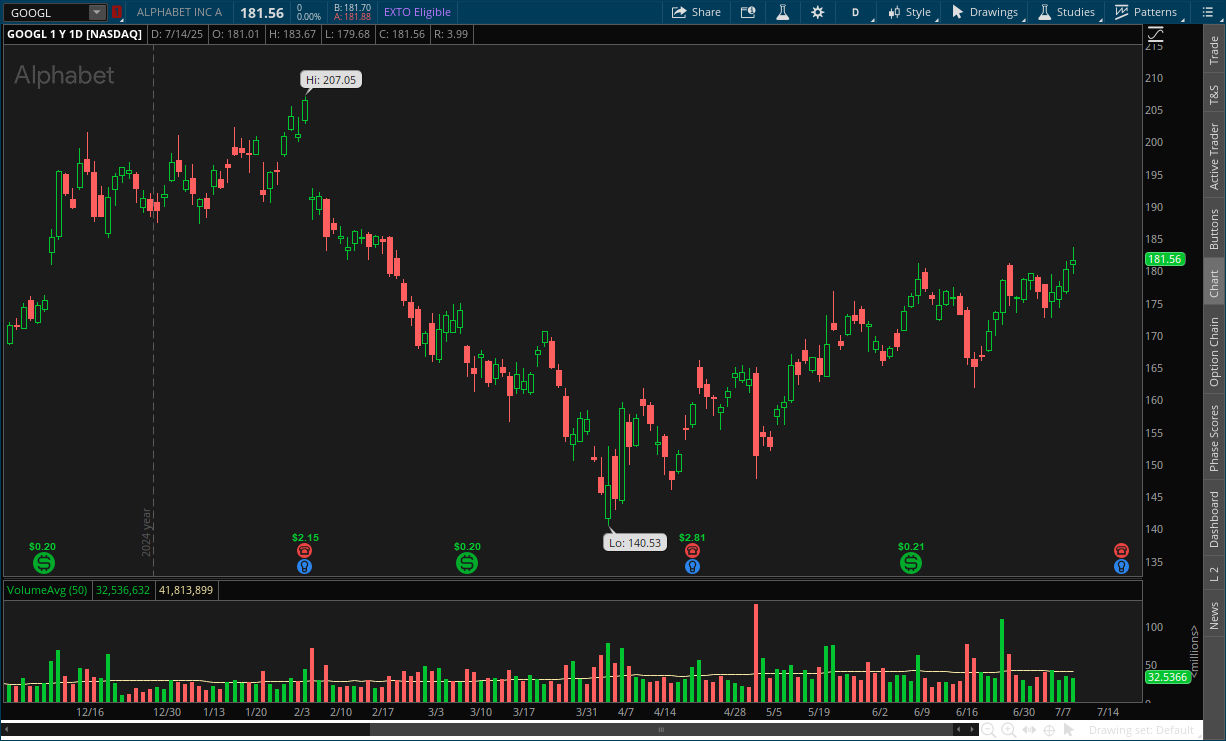Screen dimensions: 1226x741
Task: Open the L 2 side tab
Action: pos(1214,574)
